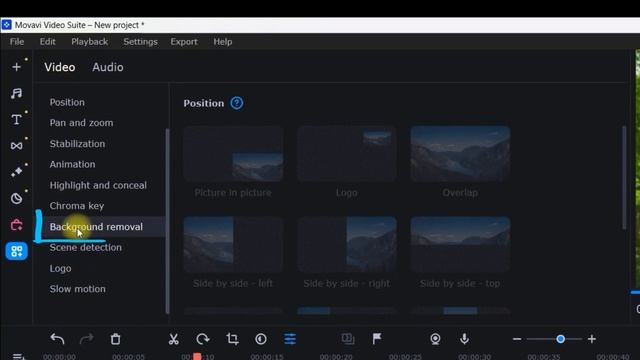Viewport: 640px width, 360px height.
Task: Choose Side by side - right preset
Action: click(347, 244)
